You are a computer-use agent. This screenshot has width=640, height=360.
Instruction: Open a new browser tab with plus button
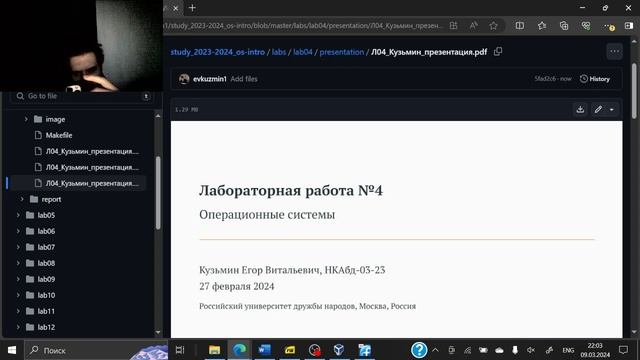[x=192, y=8]
